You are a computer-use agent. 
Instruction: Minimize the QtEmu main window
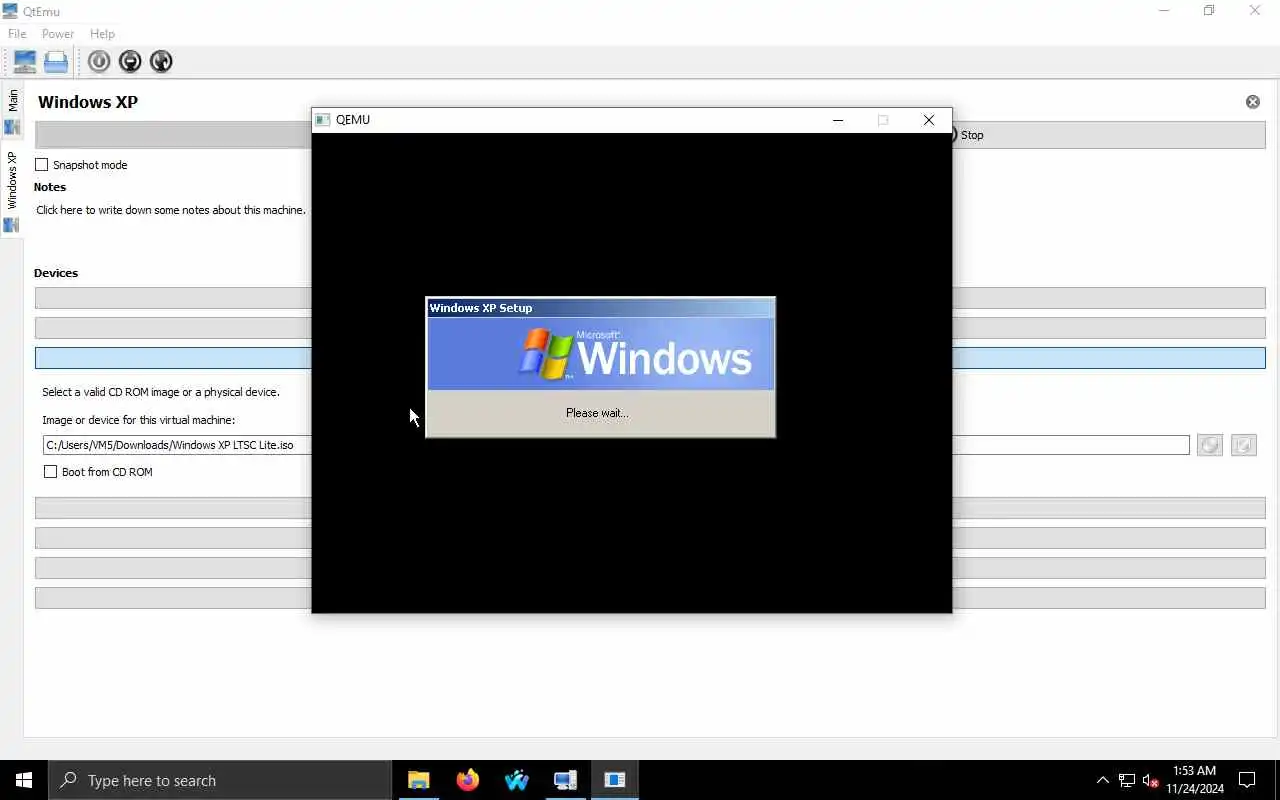coord(1164,11)
